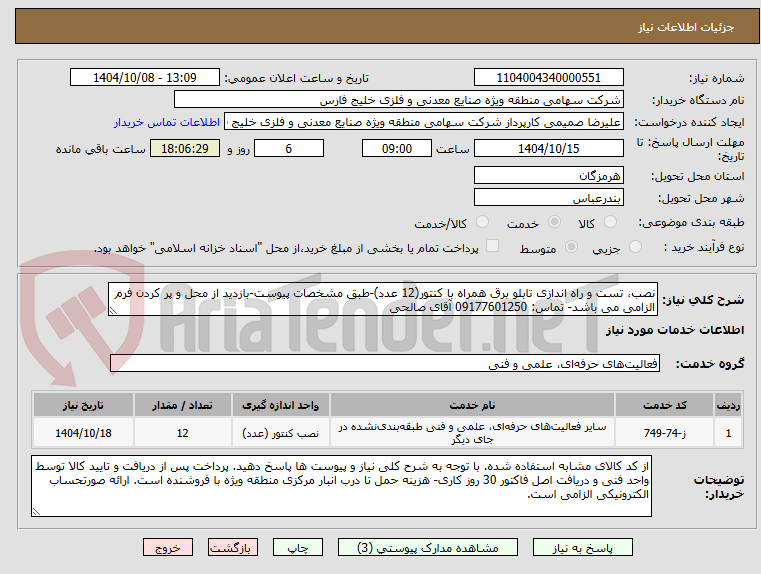Click the need number field 1104004340000551

pos(549,77)
